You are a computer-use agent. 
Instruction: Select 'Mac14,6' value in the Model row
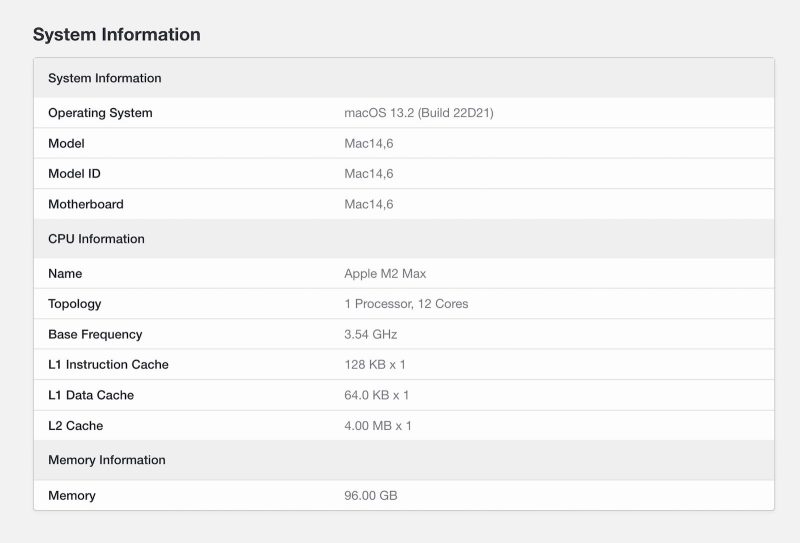[369, 143]
